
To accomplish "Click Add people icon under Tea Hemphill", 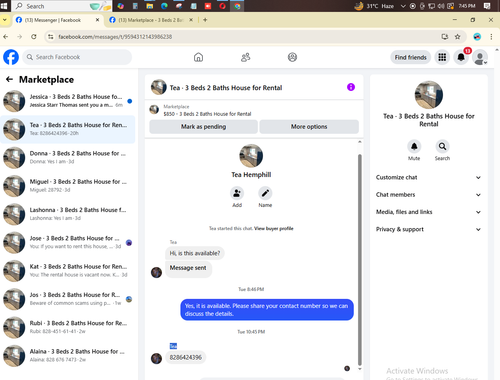I will point(237,193).
